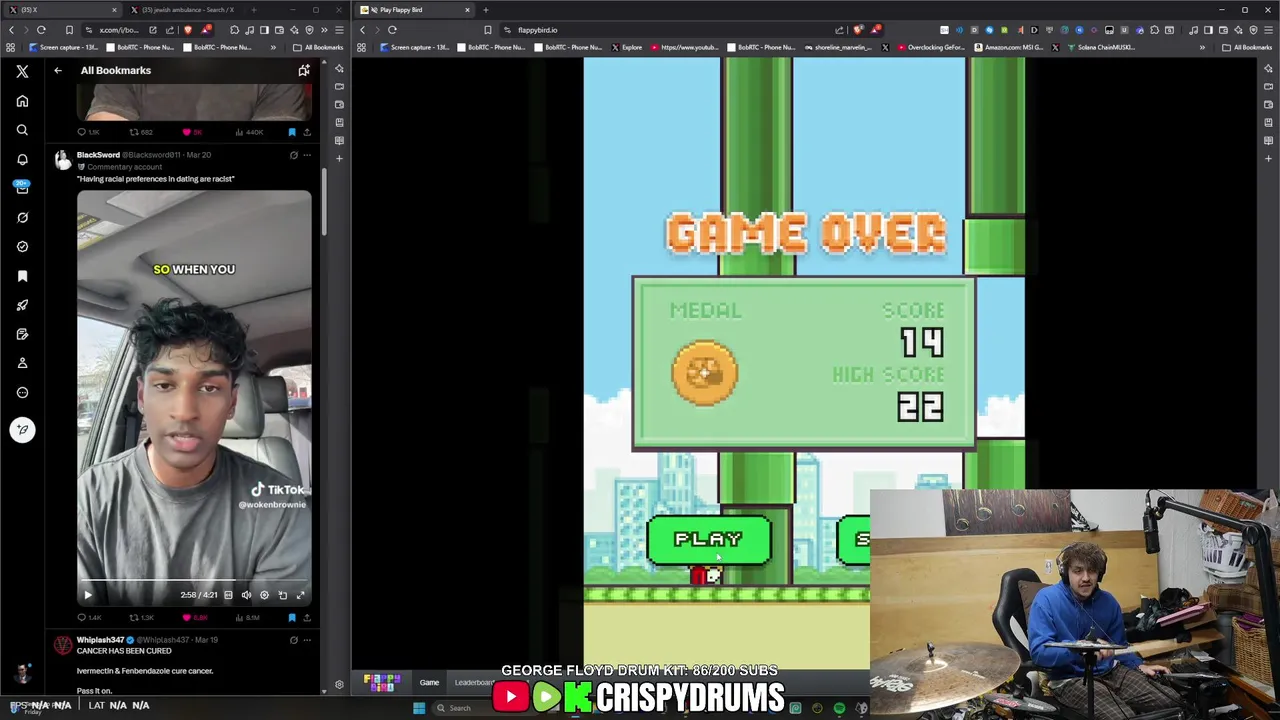Toggle captions on the TikTok video player
This screenshot has width=1280, height=720.
tap(228, 595)
